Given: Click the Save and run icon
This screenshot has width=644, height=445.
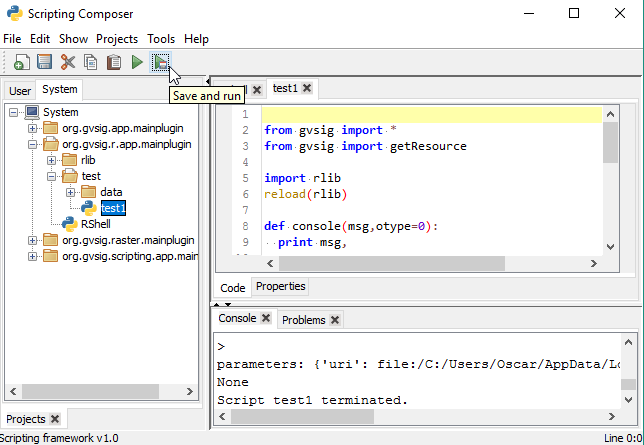Looking at the screenshot, I should (160, 62).
